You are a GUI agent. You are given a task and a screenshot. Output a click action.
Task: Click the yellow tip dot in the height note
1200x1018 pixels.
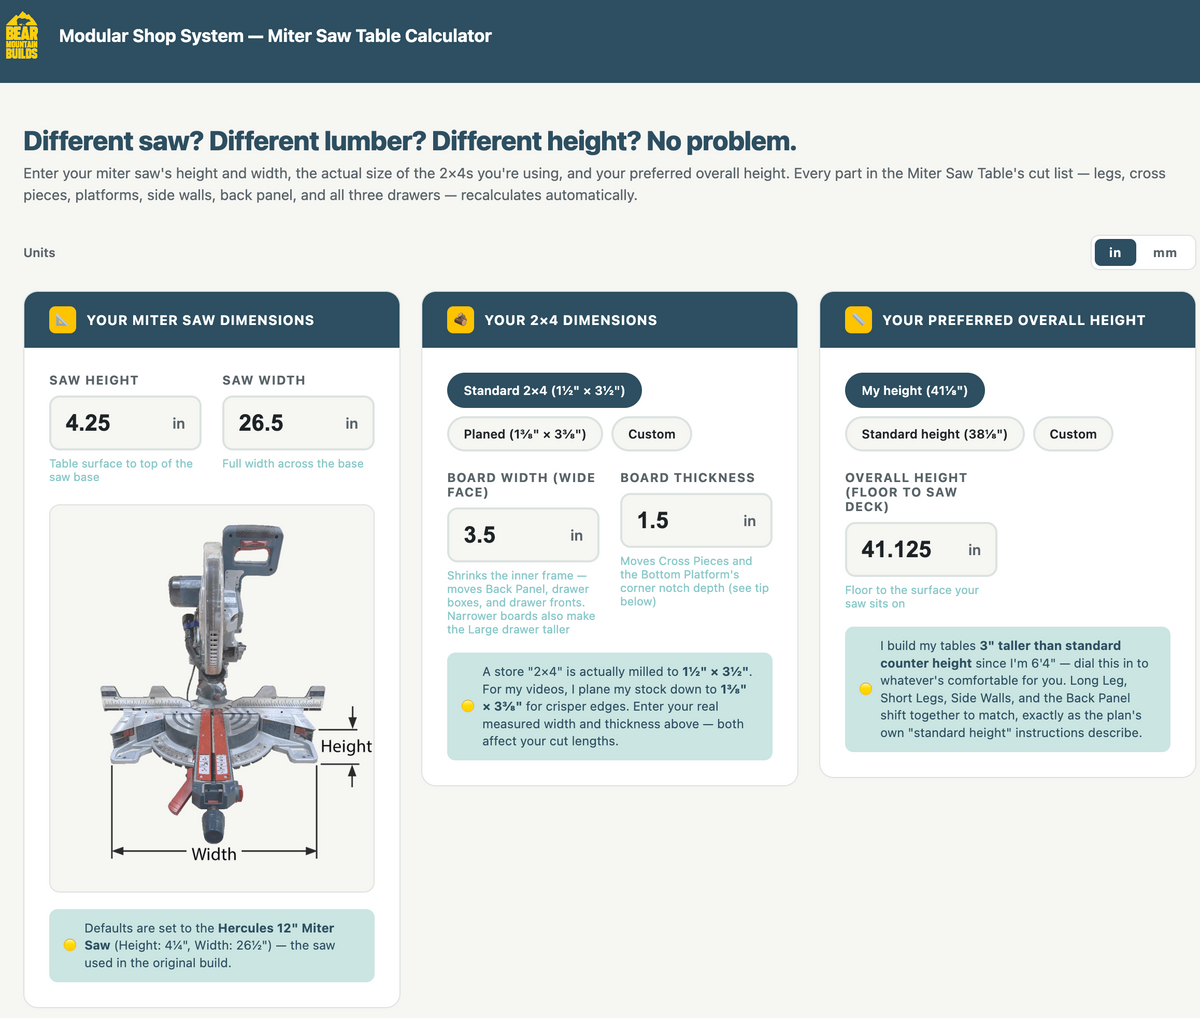pyautogui.click(x=865, y=689)
